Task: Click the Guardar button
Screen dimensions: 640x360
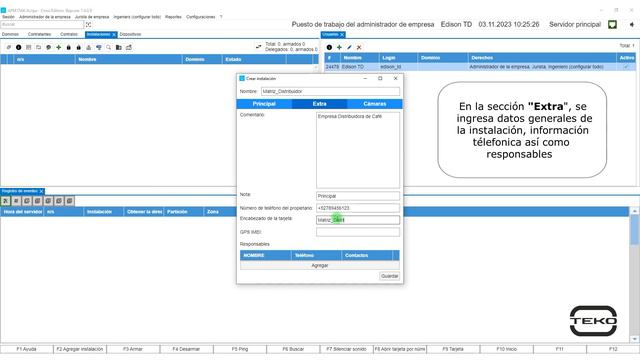Action: coord(389,276)
